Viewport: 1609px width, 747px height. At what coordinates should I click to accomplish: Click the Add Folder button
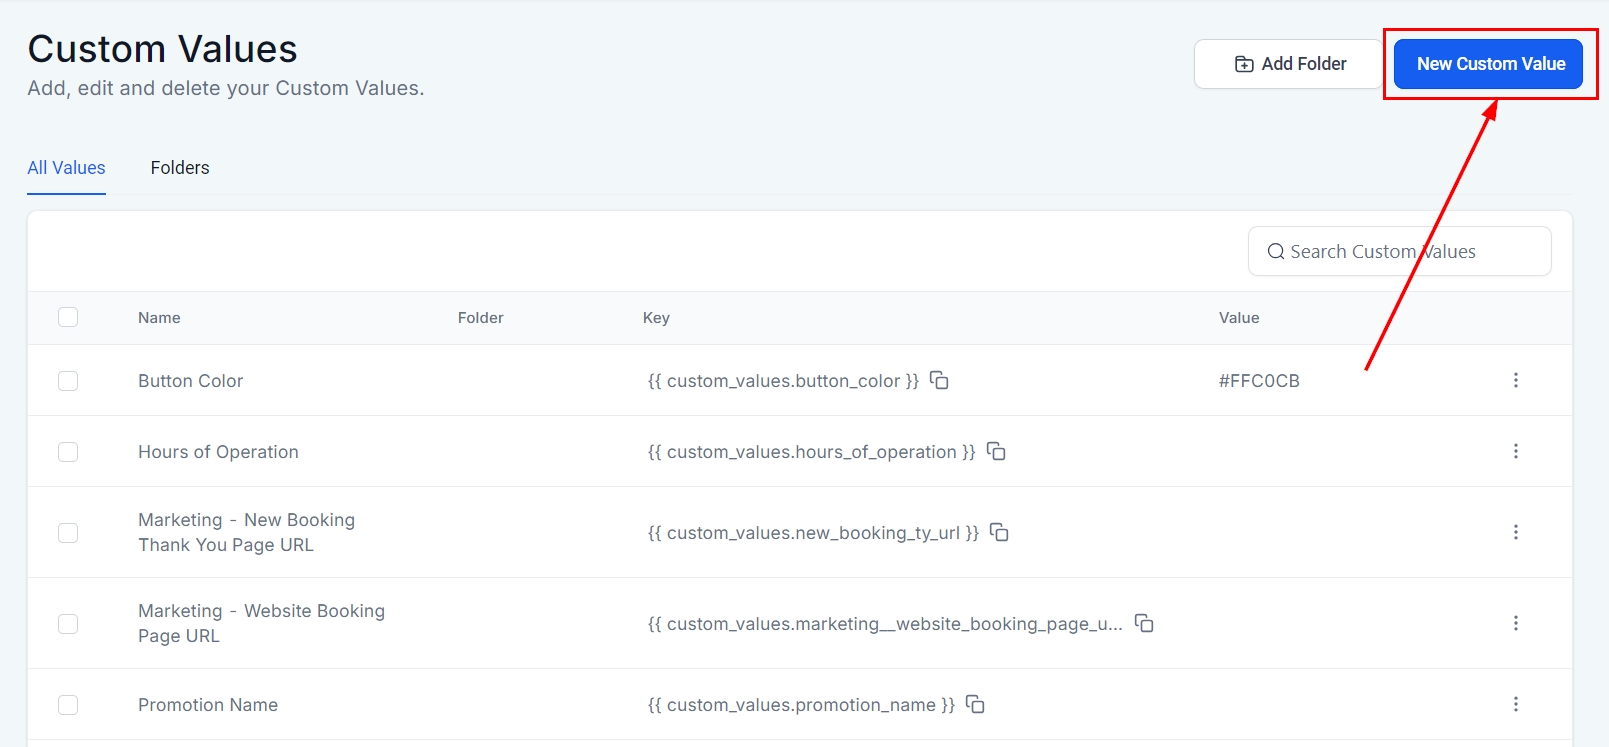coord(1289,64)
